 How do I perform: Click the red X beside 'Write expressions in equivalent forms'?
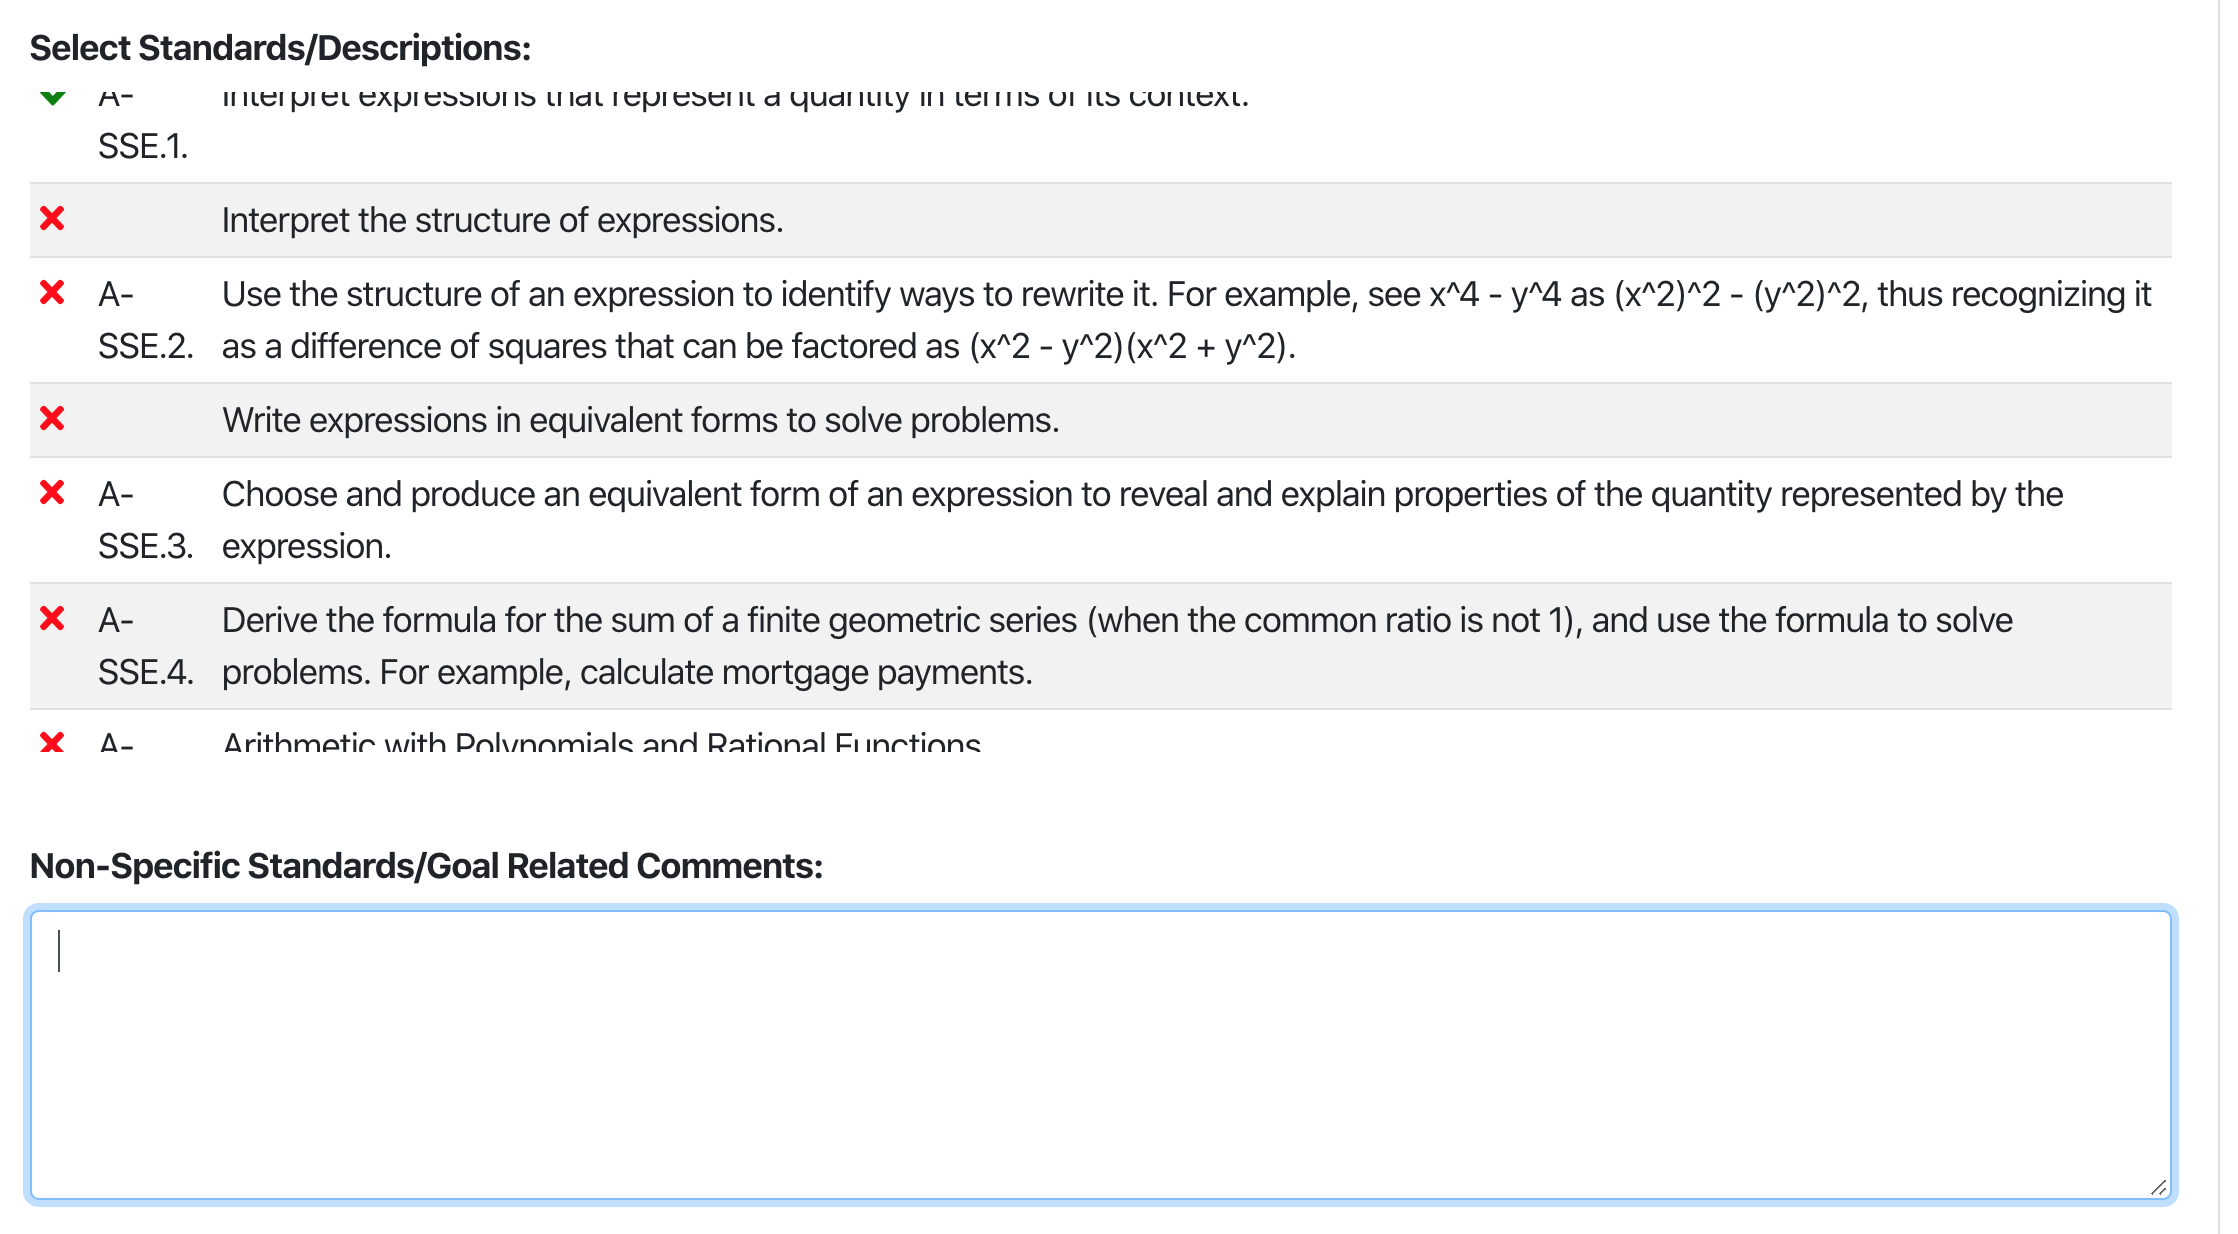[x=52, y=419]
